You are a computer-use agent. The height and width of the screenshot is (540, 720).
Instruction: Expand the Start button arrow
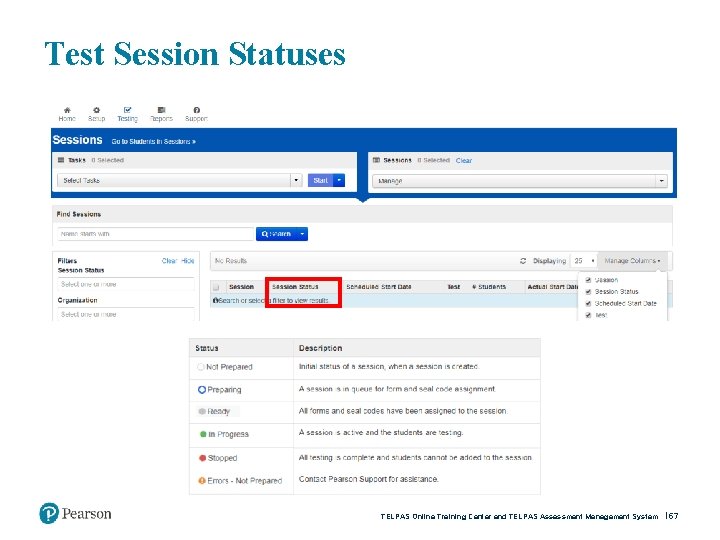click(x=339, y=180)
